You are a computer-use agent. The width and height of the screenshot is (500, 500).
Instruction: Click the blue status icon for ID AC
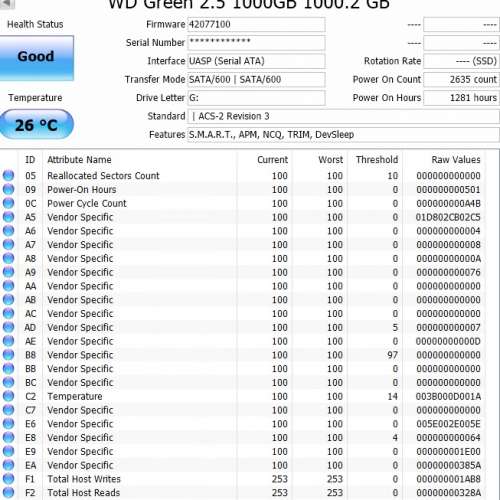pos(8,313)
